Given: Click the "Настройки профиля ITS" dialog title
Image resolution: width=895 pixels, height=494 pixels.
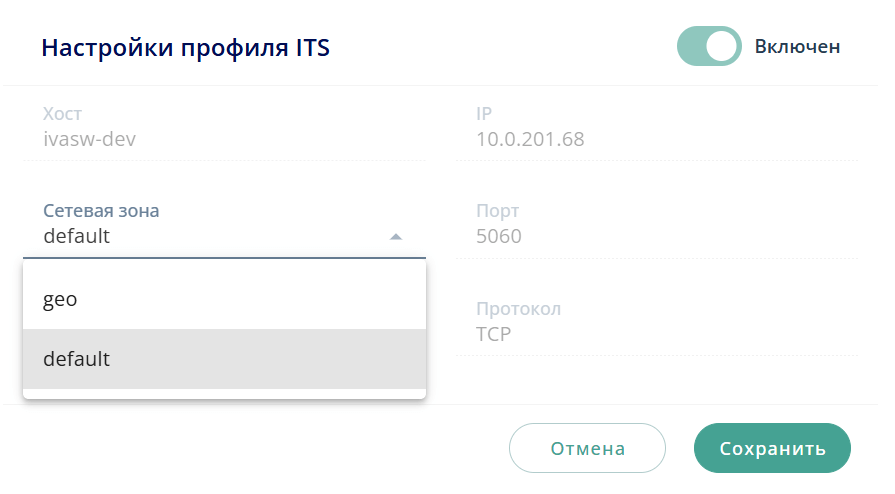Looking at the screenshot, I should click(x=185, y=47).
